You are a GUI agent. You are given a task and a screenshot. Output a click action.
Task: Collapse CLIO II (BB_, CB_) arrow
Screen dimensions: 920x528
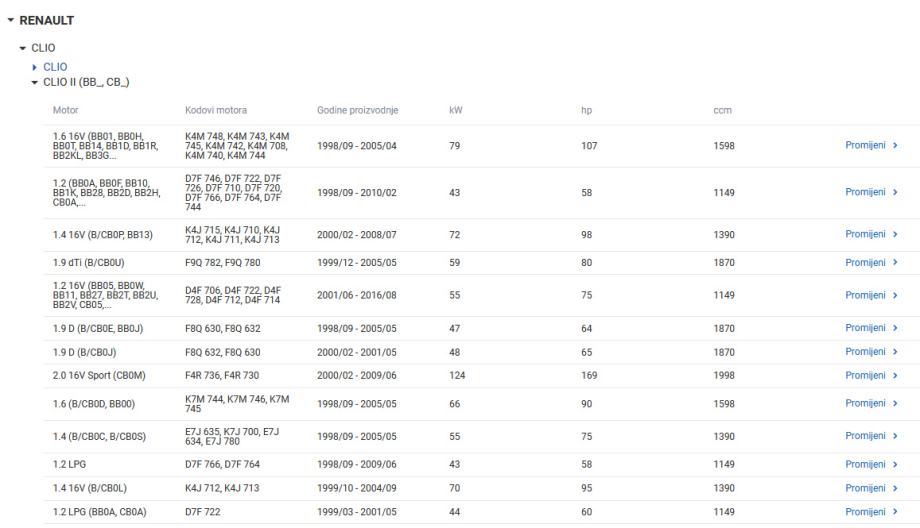[x=35, y=83]
